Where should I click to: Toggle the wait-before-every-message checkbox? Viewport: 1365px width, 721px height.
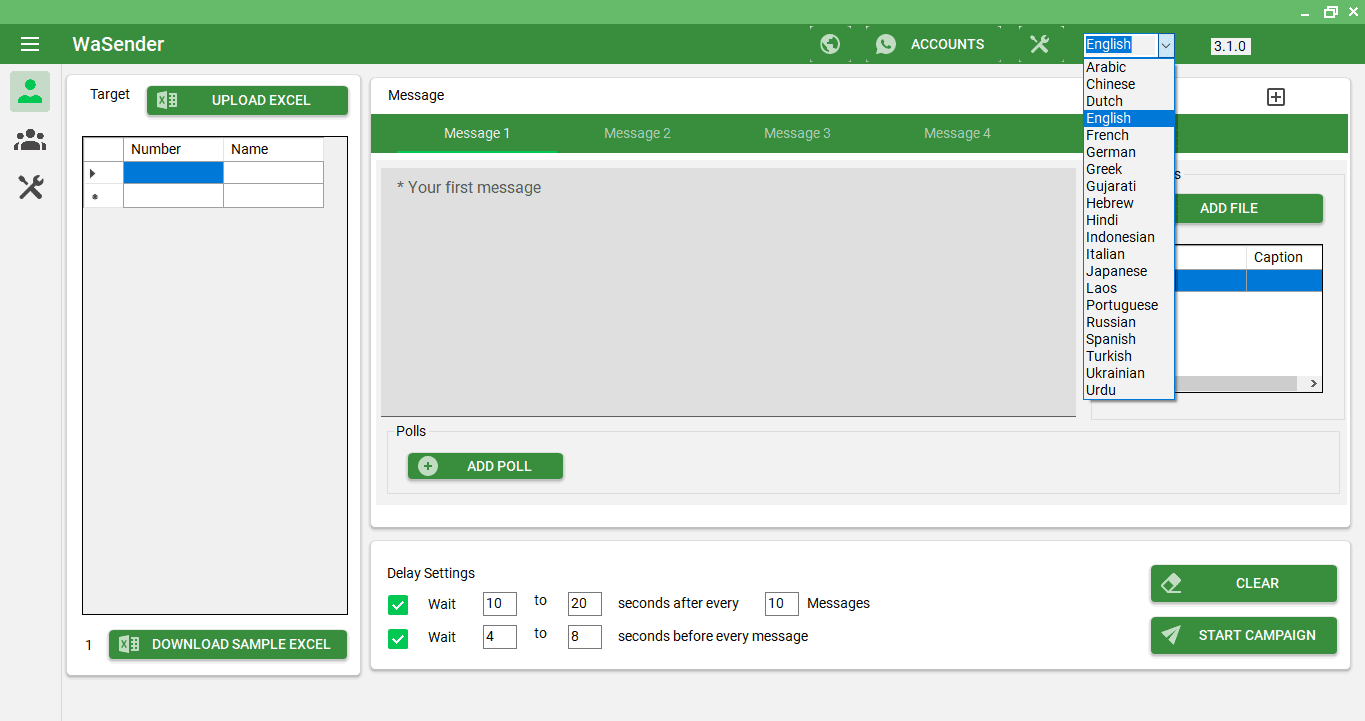point(398,637)
